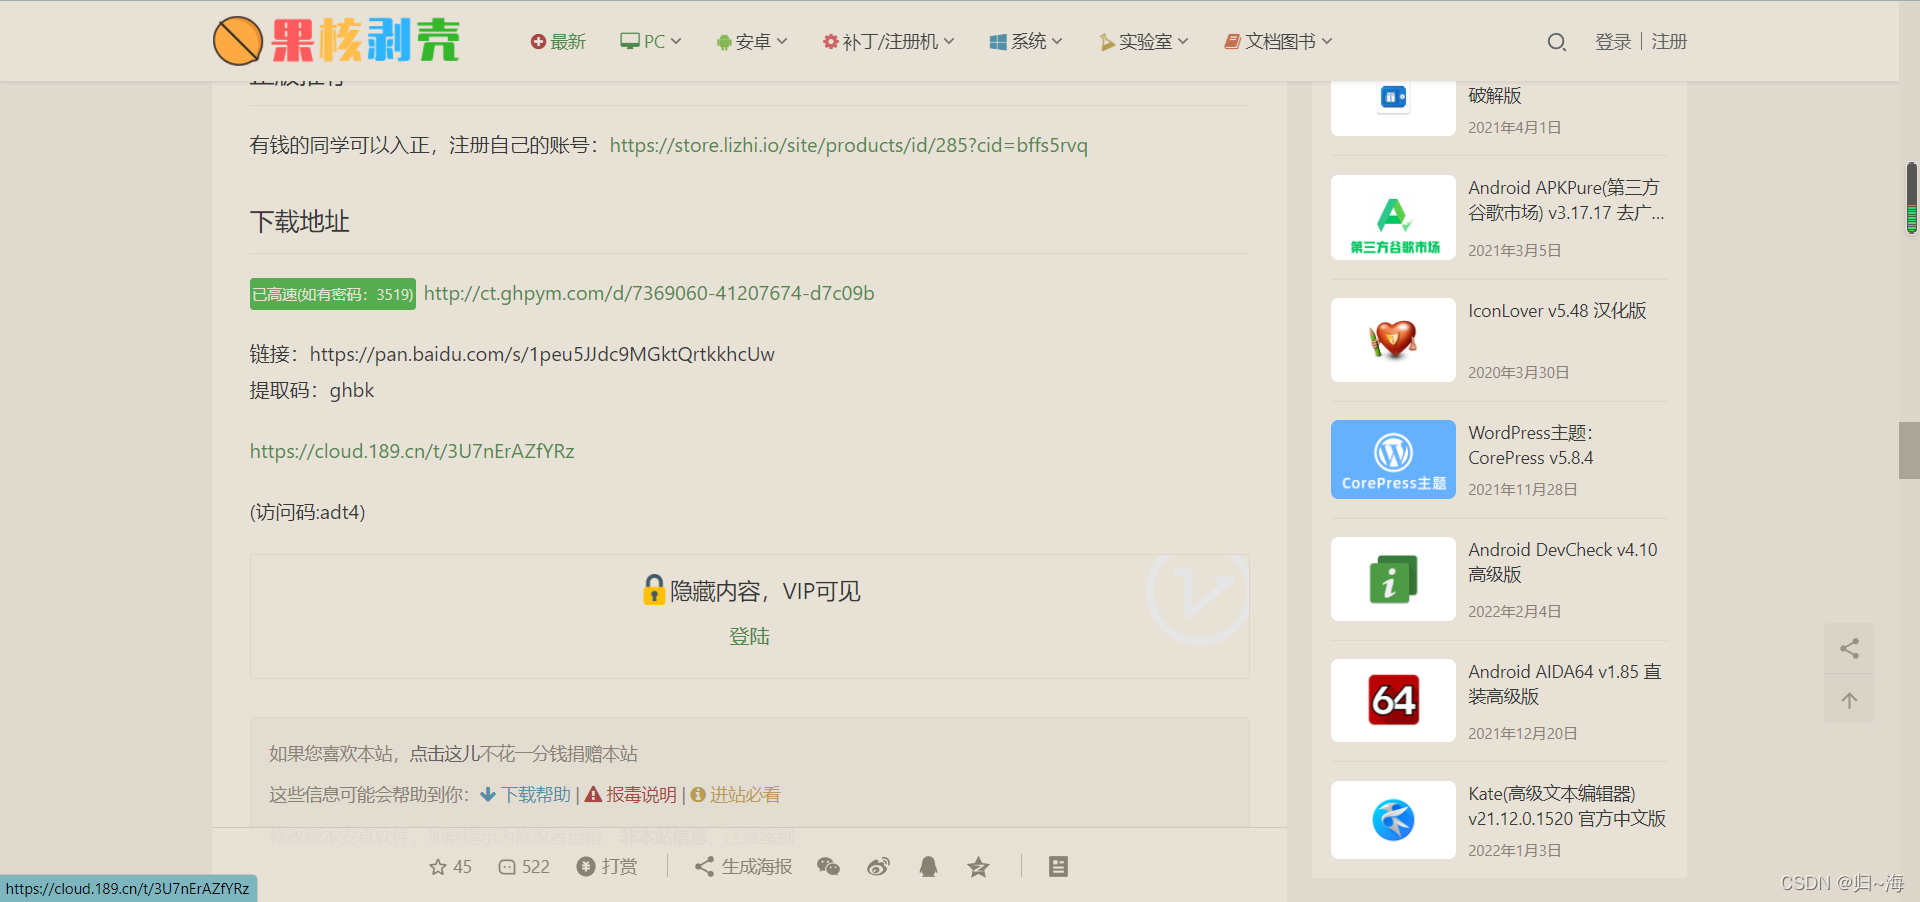1920x902 pixels.
Task: Toggle the bell notification icon at bottom
Action: [928, 866]
